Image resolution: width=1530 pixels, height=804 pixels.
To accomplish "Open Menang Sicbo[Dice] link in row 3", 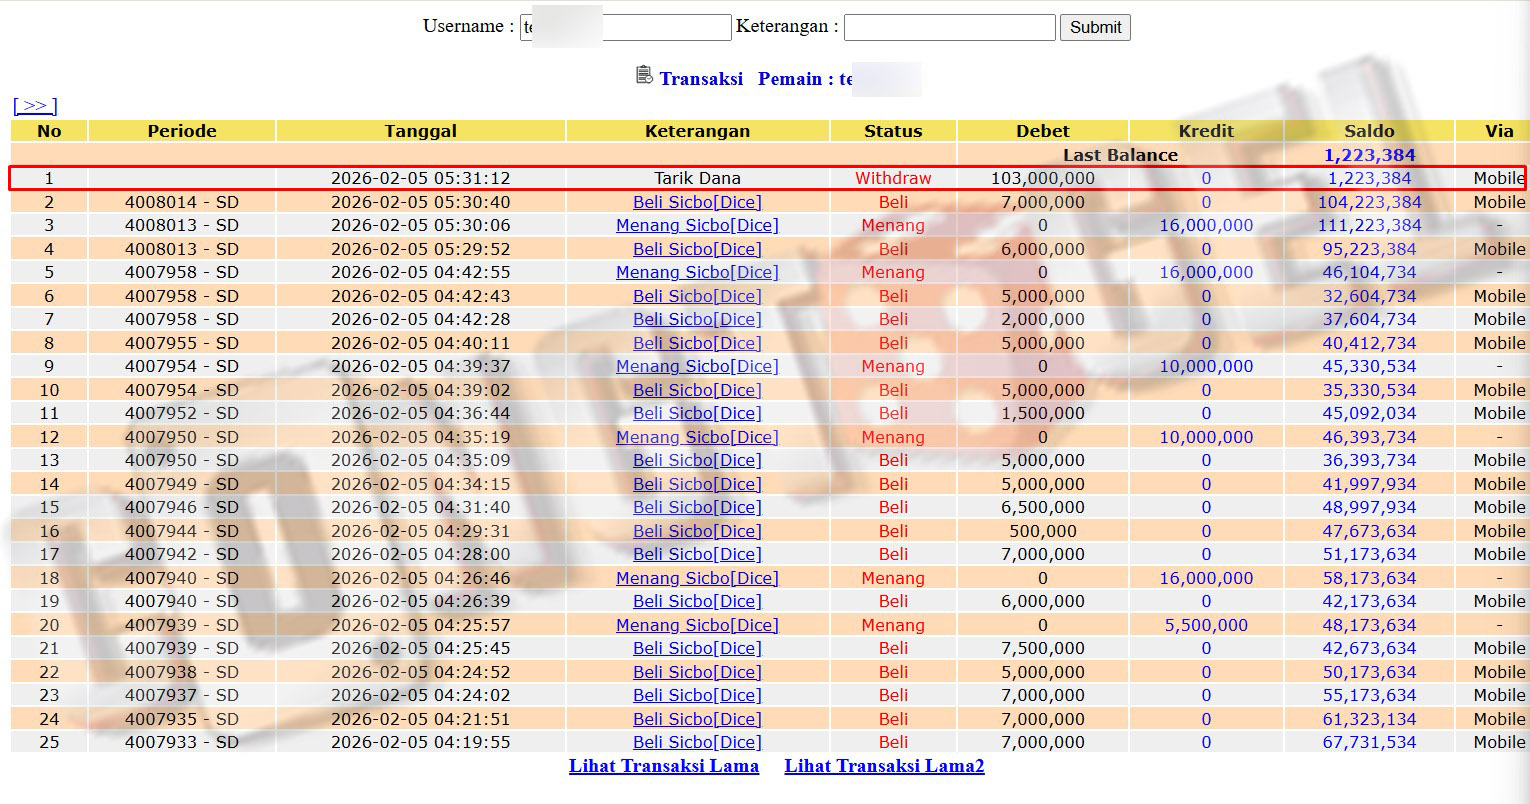I will coord(697,225).
